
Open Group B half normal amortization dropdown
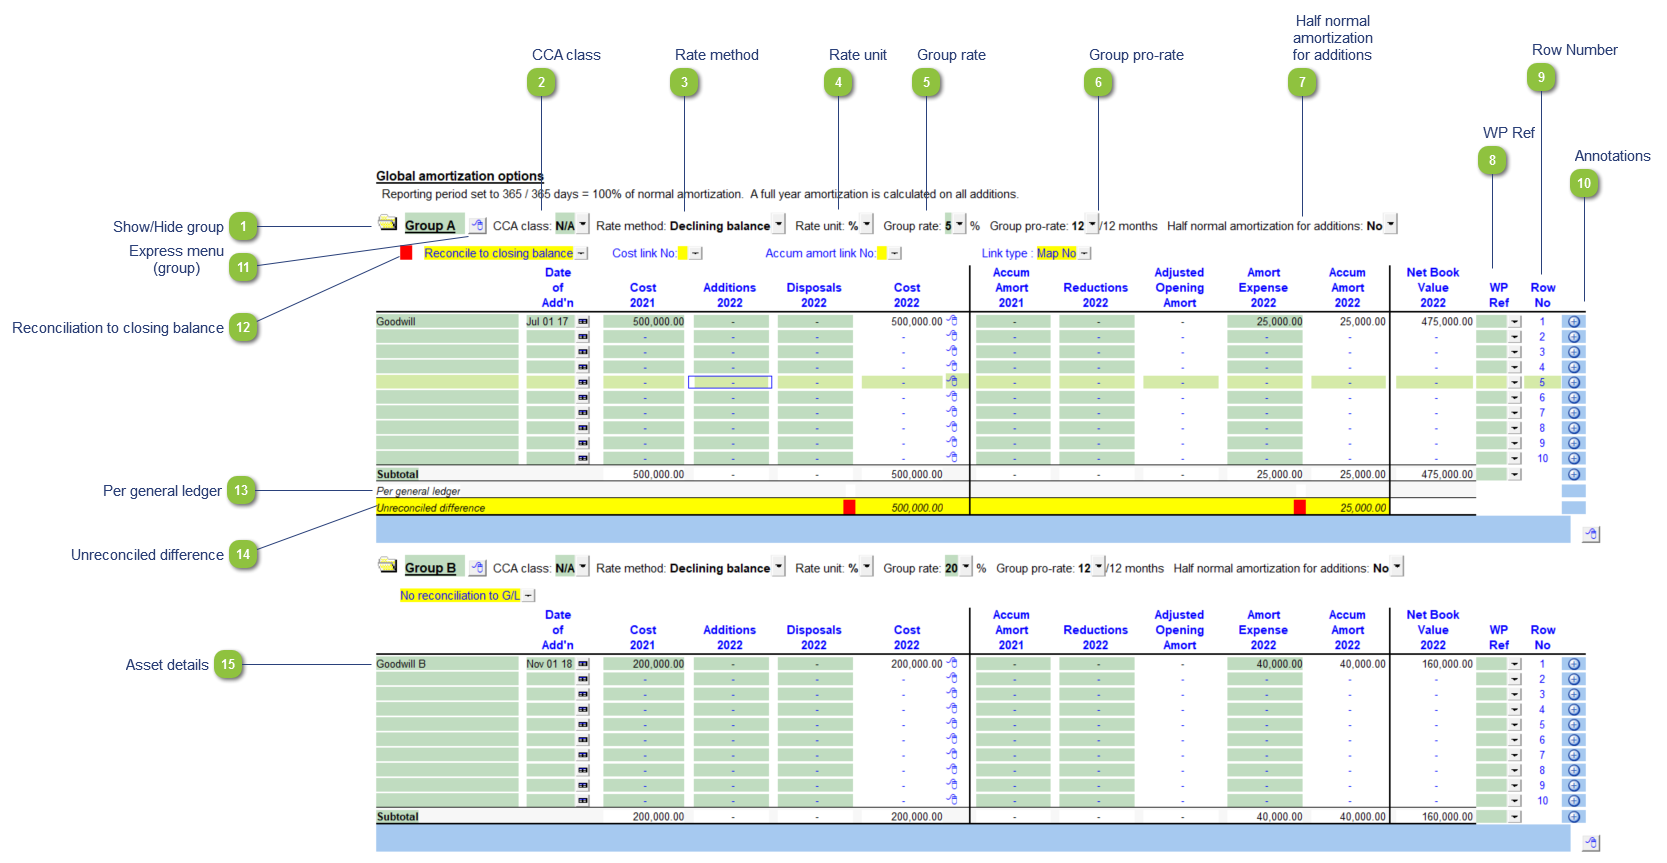[1397, 567]
